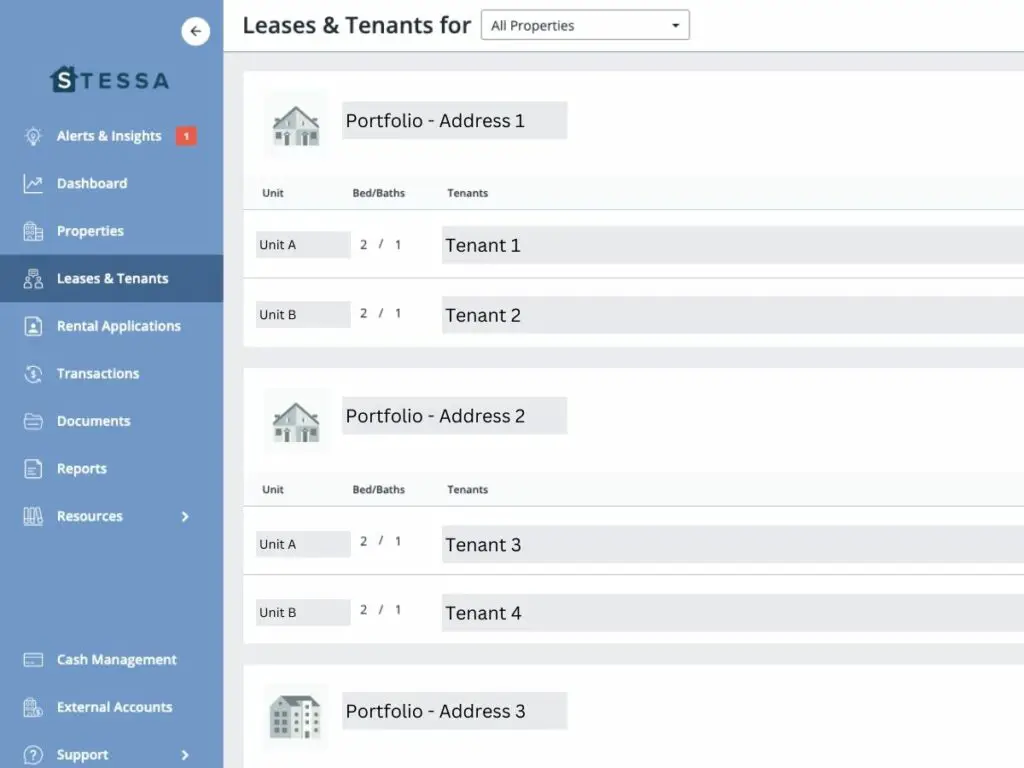This screenshot has width=1024, height=768.
Task: Open the Support menu item
Action: [x=82, y=755]
